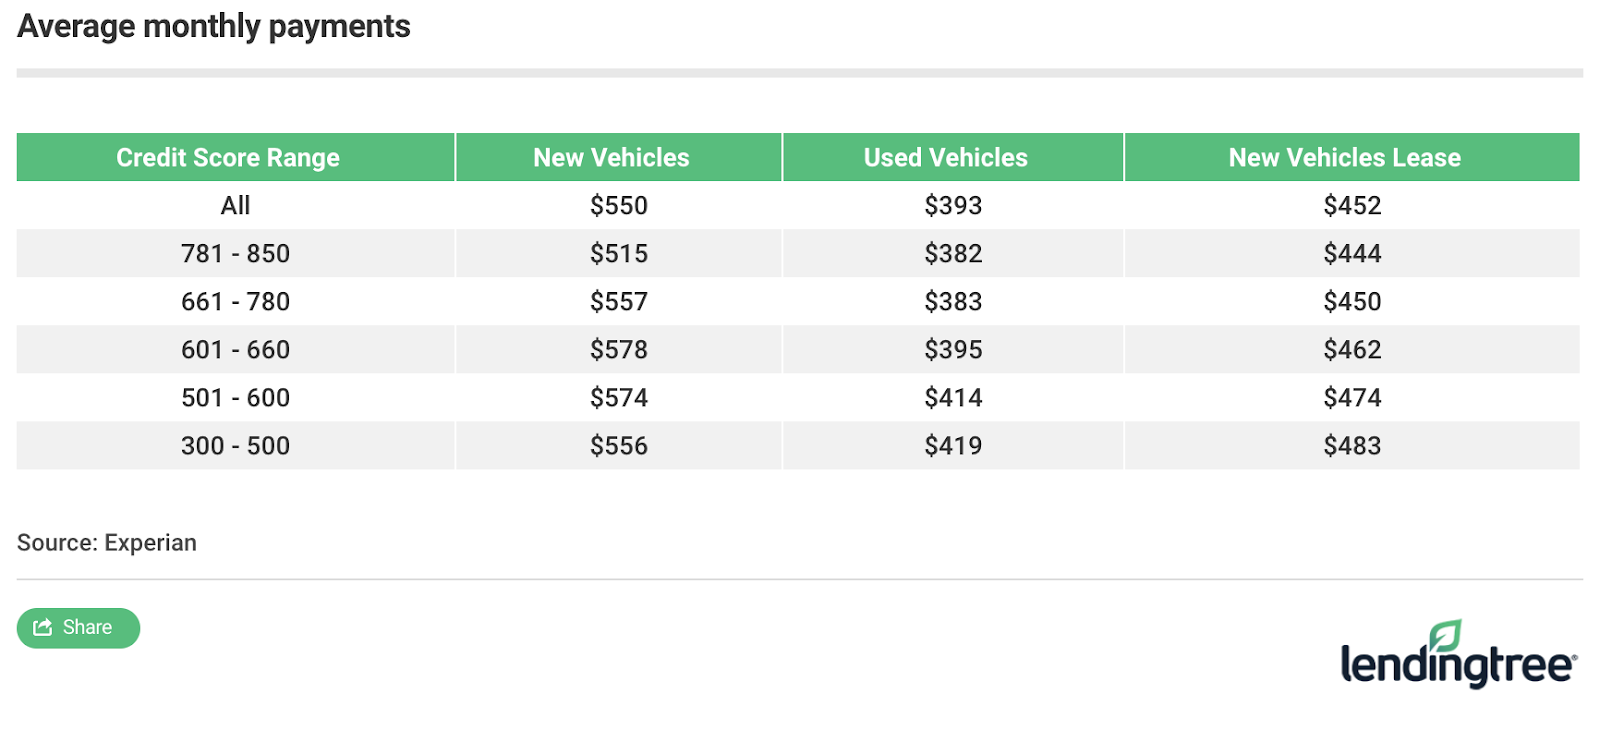Select the New Vehicles Lease column header

1344,158
